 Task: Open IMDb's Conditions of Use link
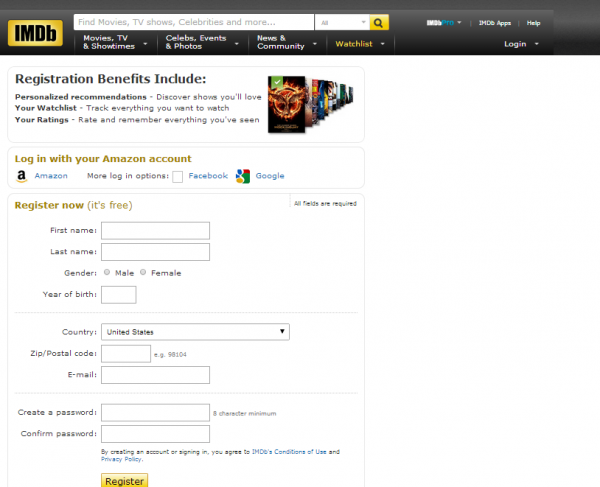point(289,451)
